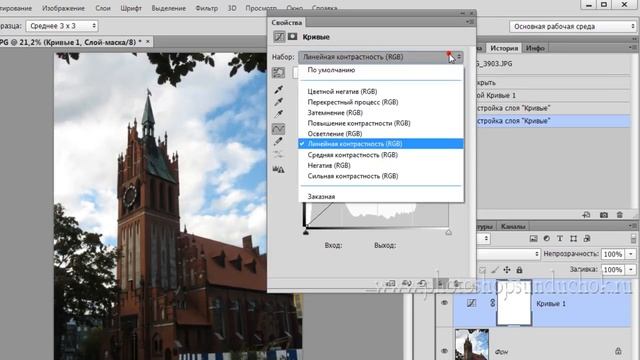Hide the Кривые 1 layer eye
The width and height of the screenshot is (640, 360).
[x=444, y=303]
